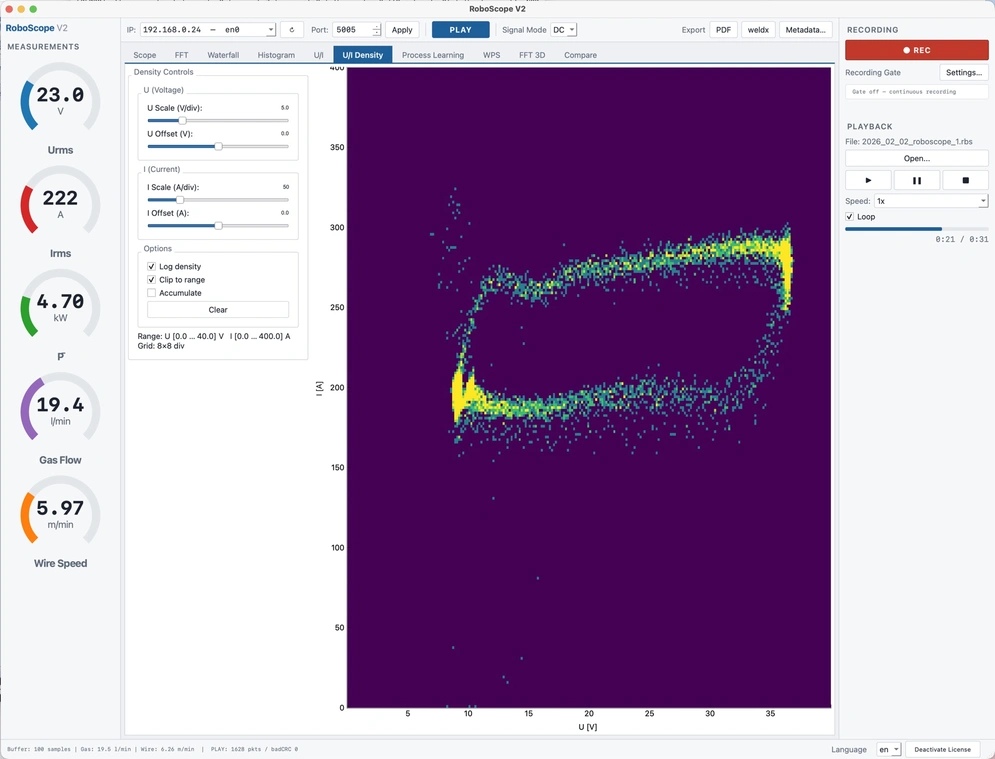The height and width of the screenshot is (759, 995).
Task: Open Recording Gate Settings
Action: 964,72
